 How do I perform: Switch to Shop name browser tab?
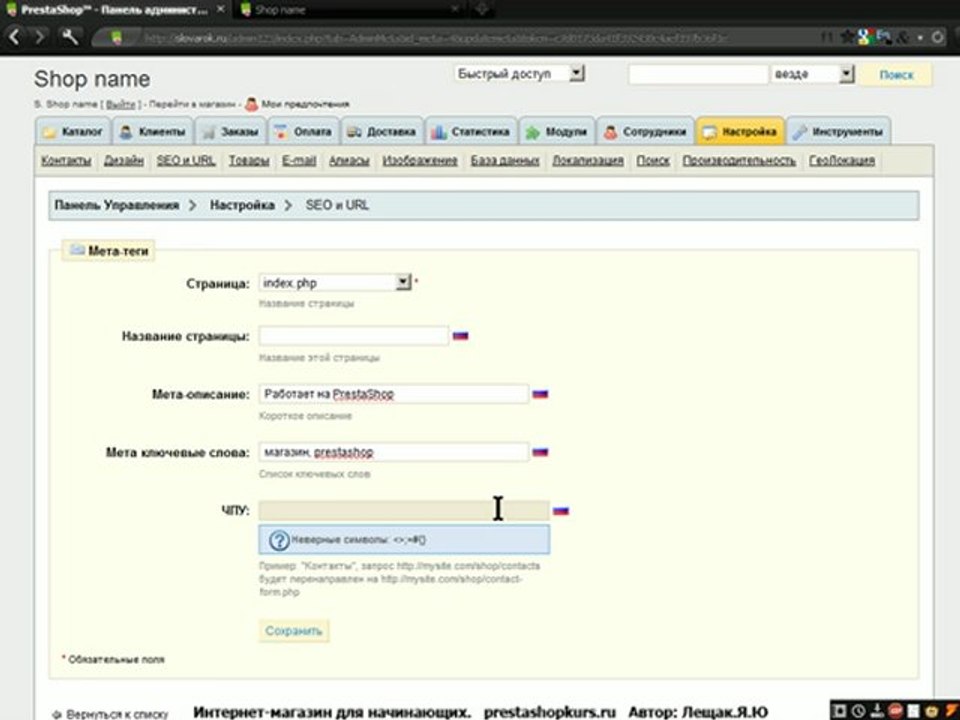(x=349, y=9)
